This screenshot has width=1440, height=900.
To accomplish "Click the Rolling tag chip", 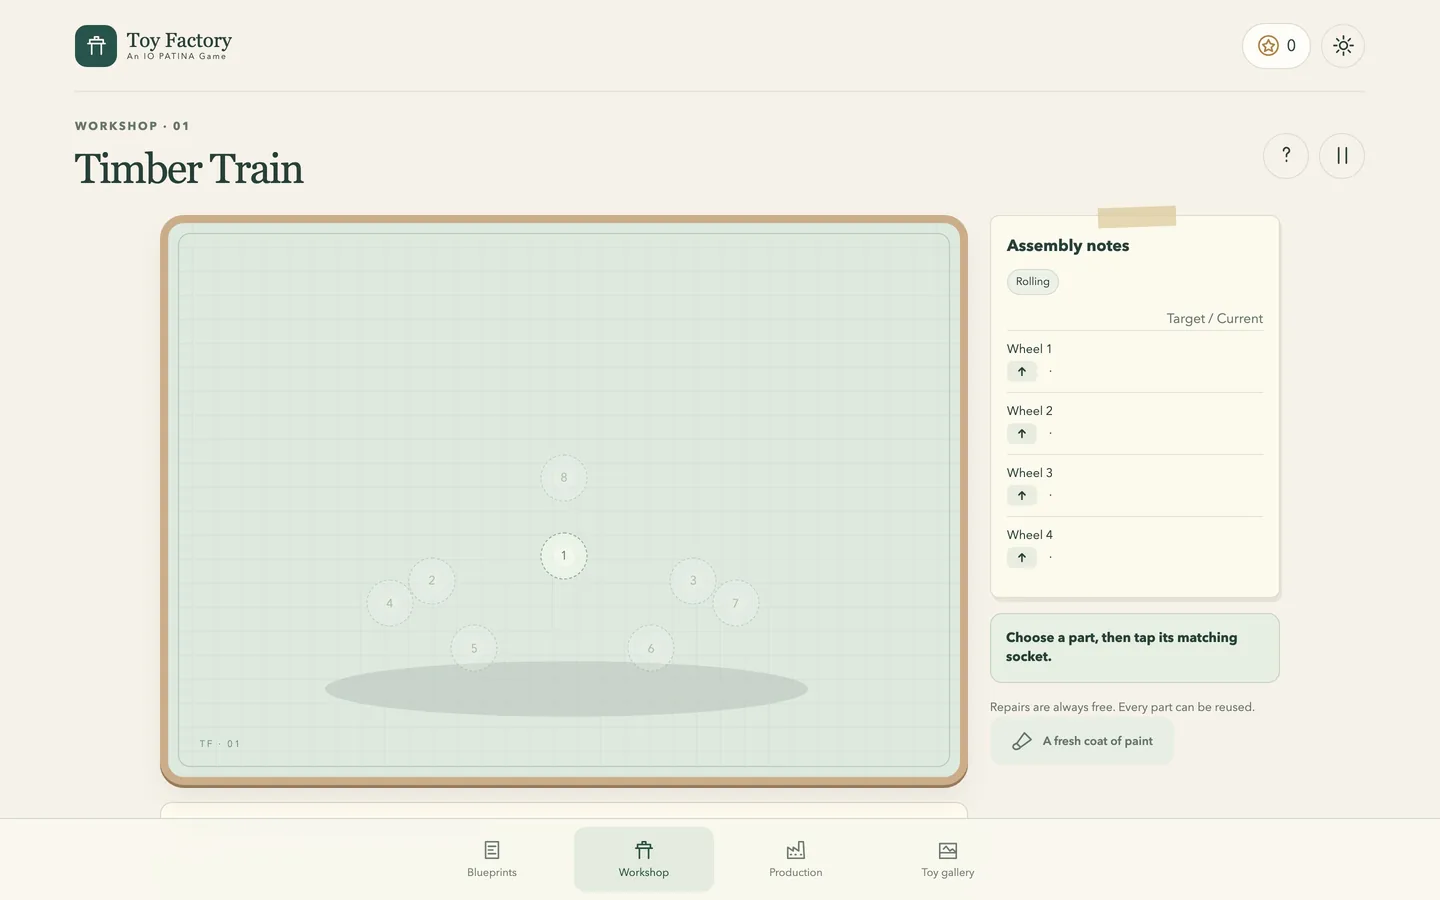I will click(1033, 282).
